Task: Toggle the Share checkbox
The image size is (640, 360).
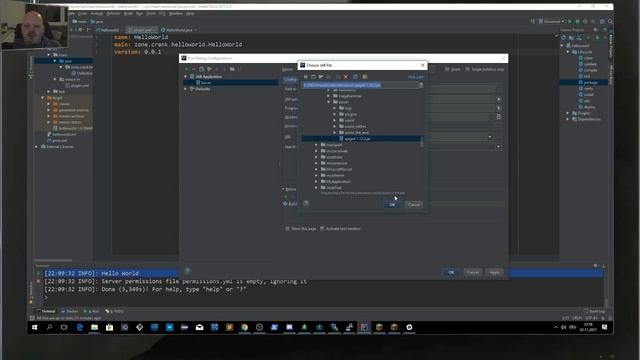Action: pos(447,69)
